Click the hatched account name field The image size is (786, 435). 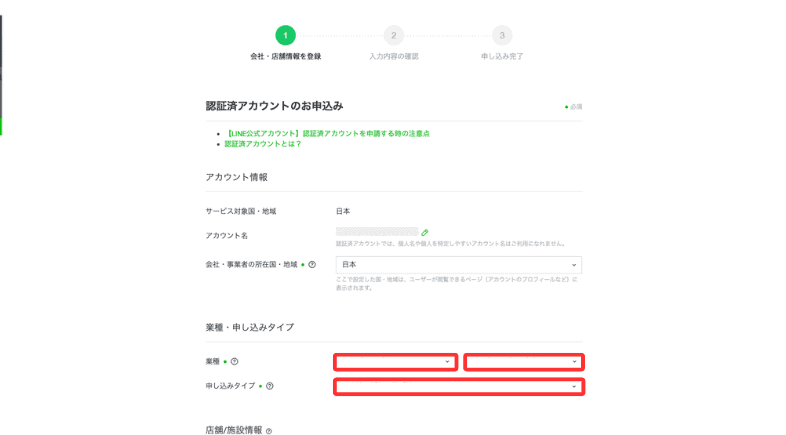tap(377, 232)
